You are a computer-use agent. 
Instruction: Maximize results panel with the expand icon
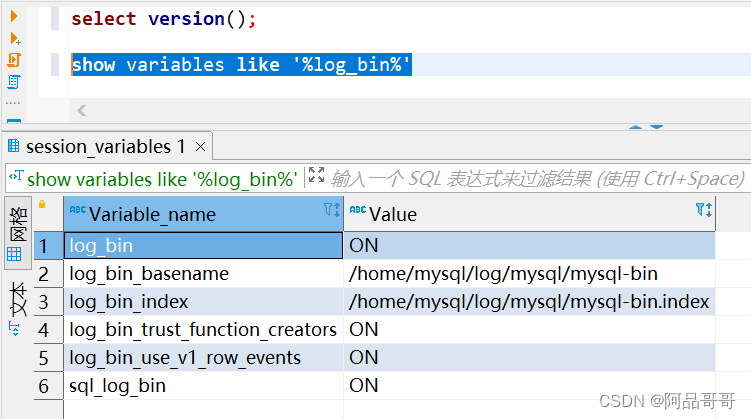click(x=316, y=175)
